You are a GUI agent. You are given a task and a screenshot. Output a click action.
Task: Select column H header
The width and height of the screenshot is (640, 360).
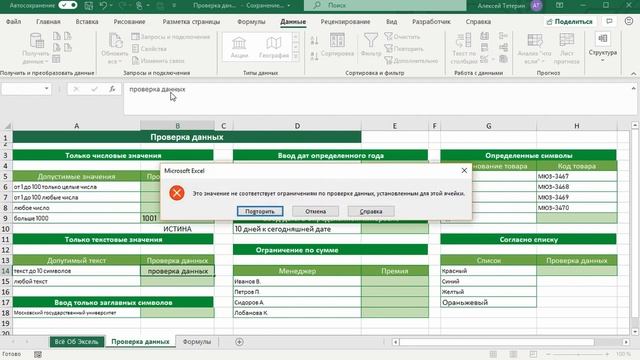(576, 126)
